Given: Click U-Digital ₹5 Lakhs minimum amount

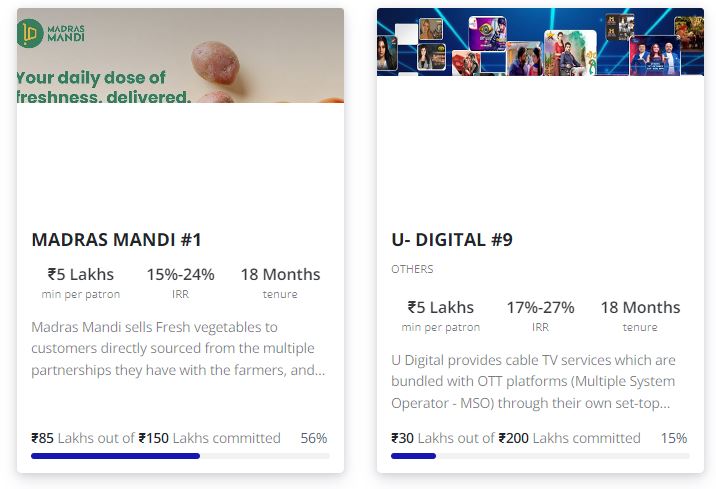Looking at the screenshot, I should (441, 307).
